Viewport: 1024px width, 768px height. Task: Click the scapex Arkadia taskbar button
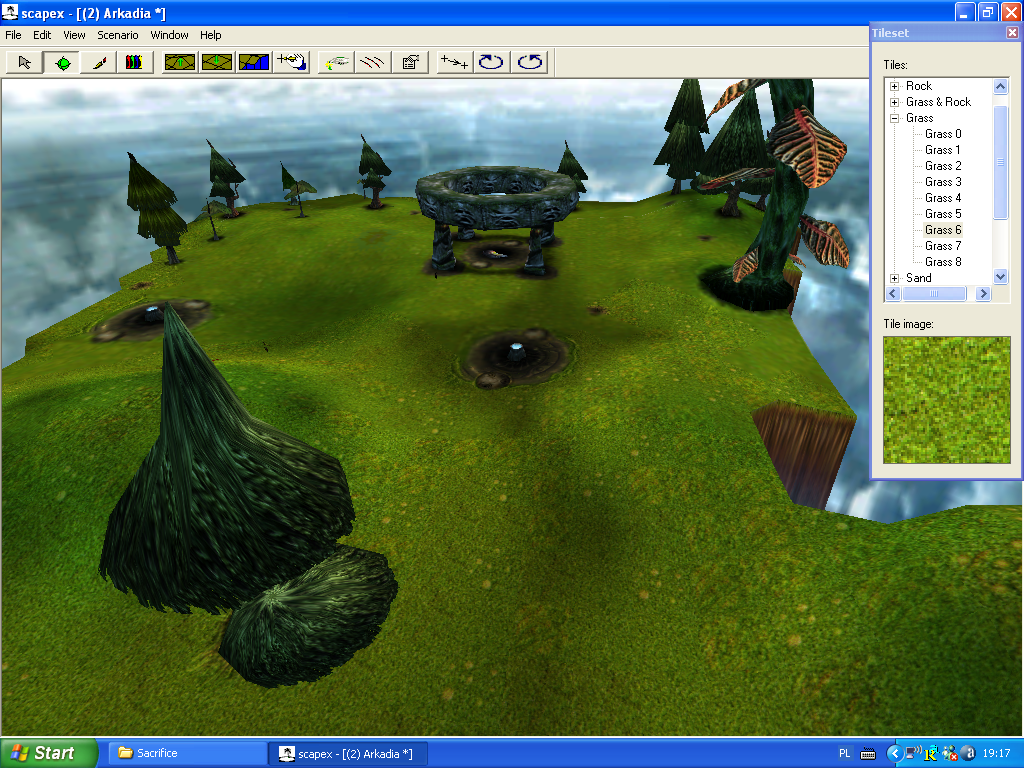point(348,754)
